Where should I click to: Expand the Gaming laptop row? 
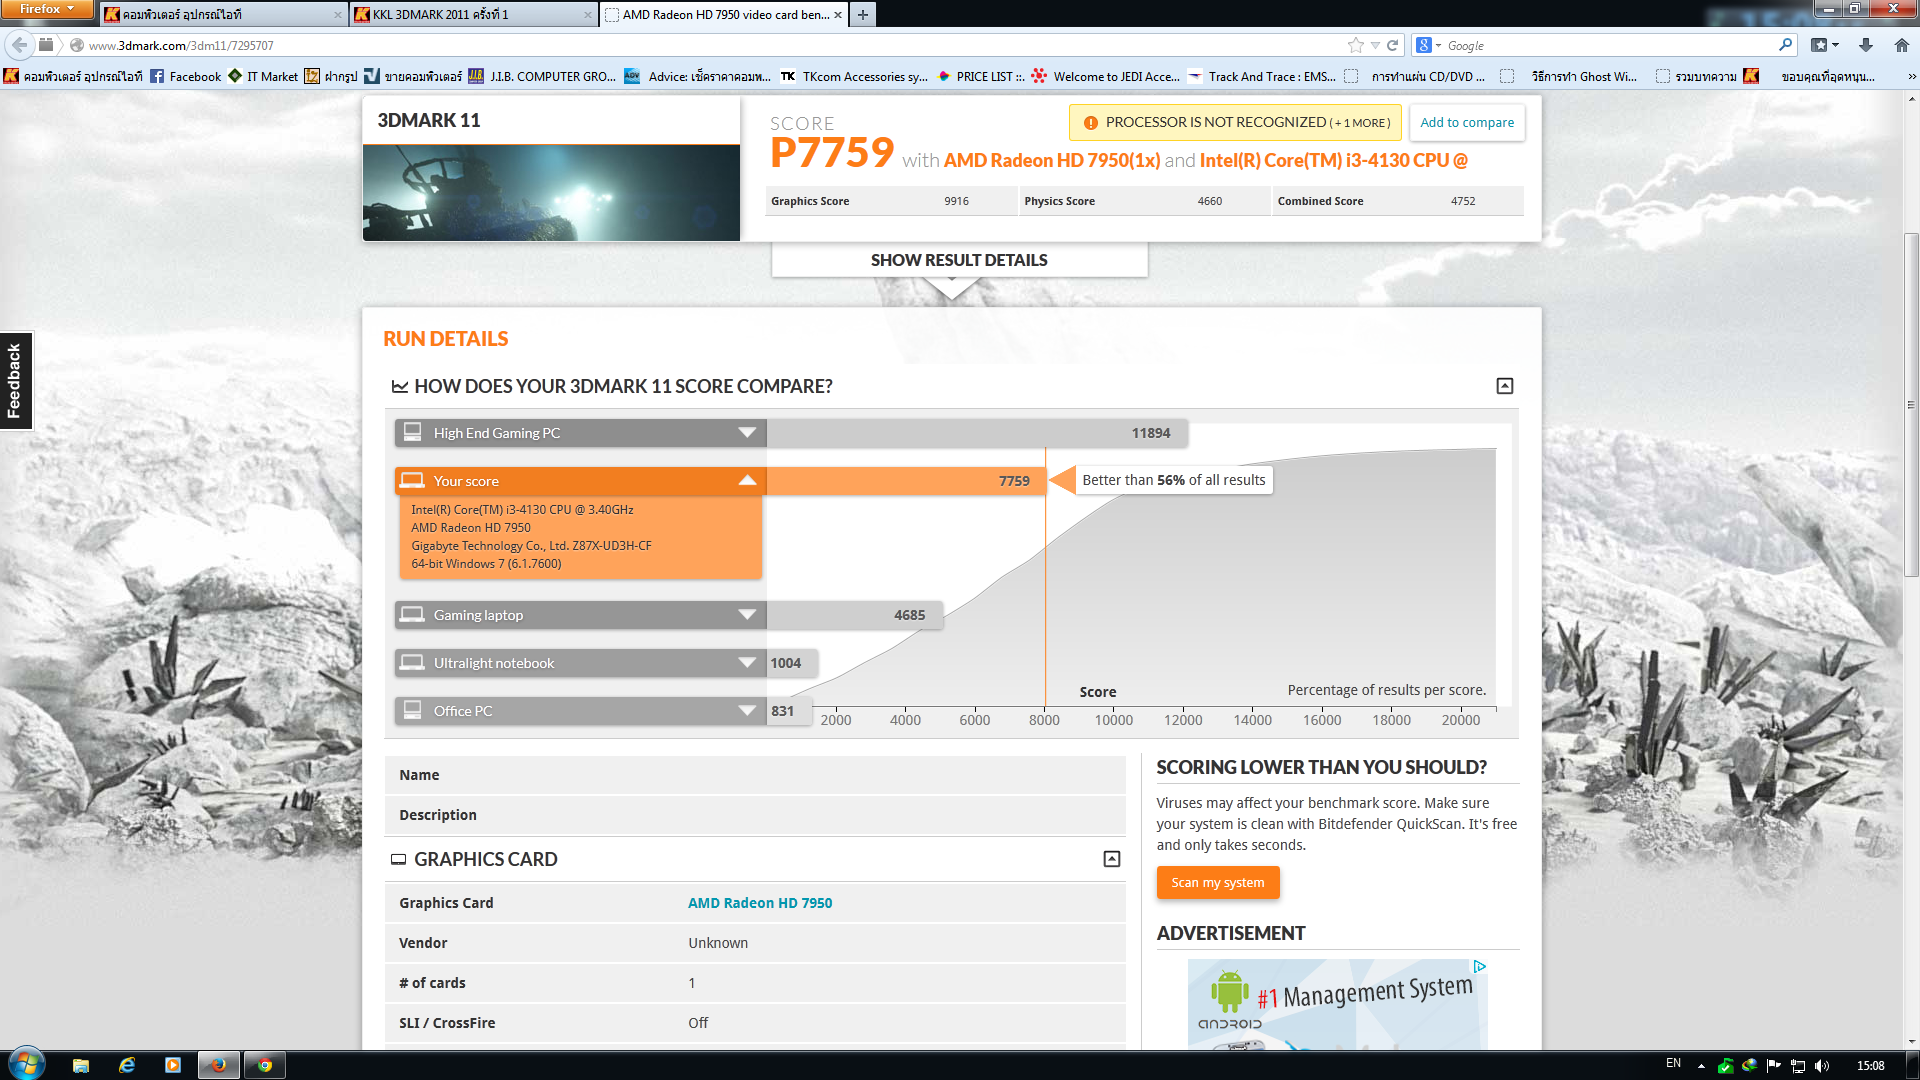(x=747, y=615)
